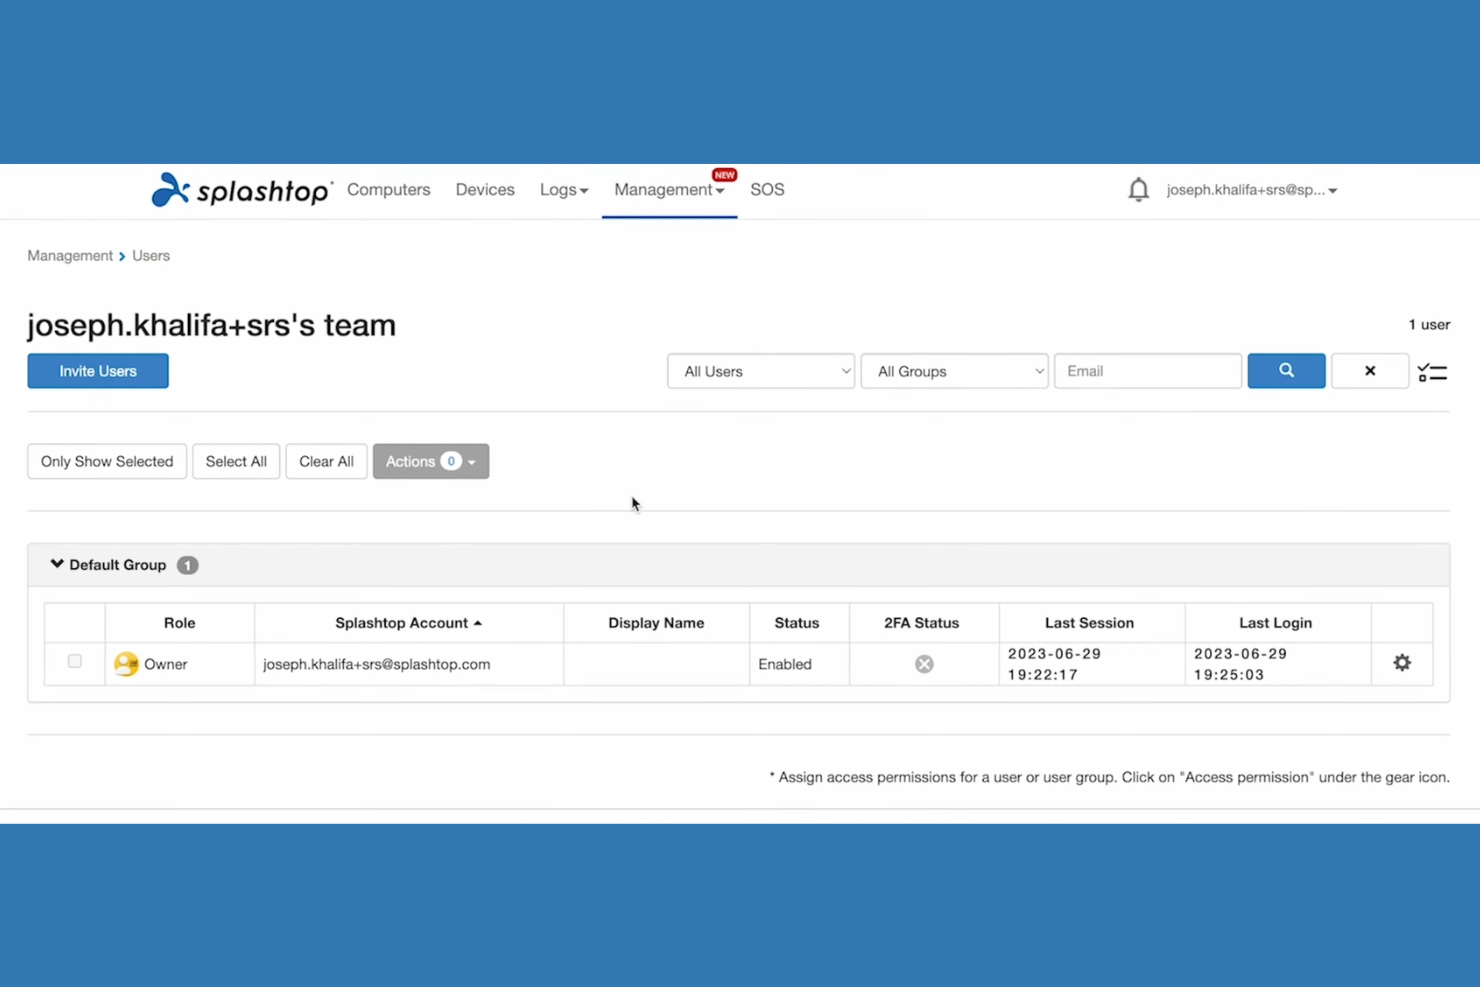Toggle Only Show Selected filter
The image size is (1480, 987).
(x=107, y=461)
